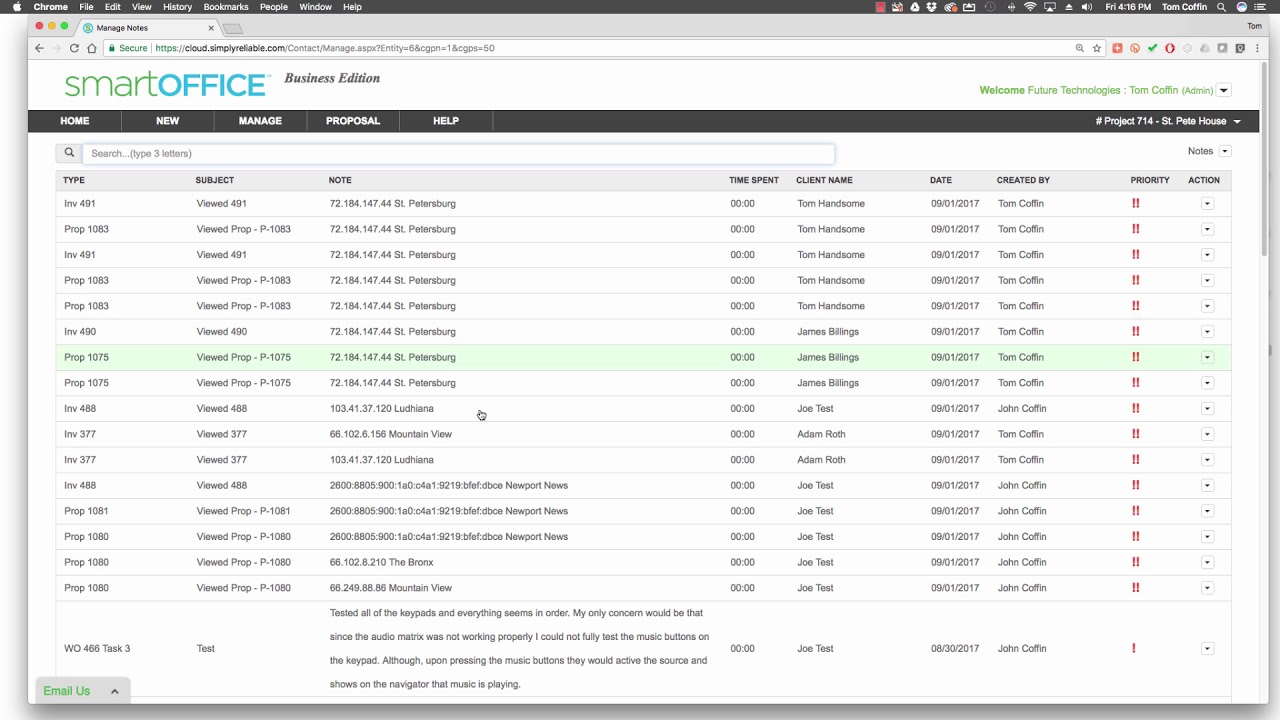
Task: Click the Time Machine icon in the menu bar
Action: [991, 7]
